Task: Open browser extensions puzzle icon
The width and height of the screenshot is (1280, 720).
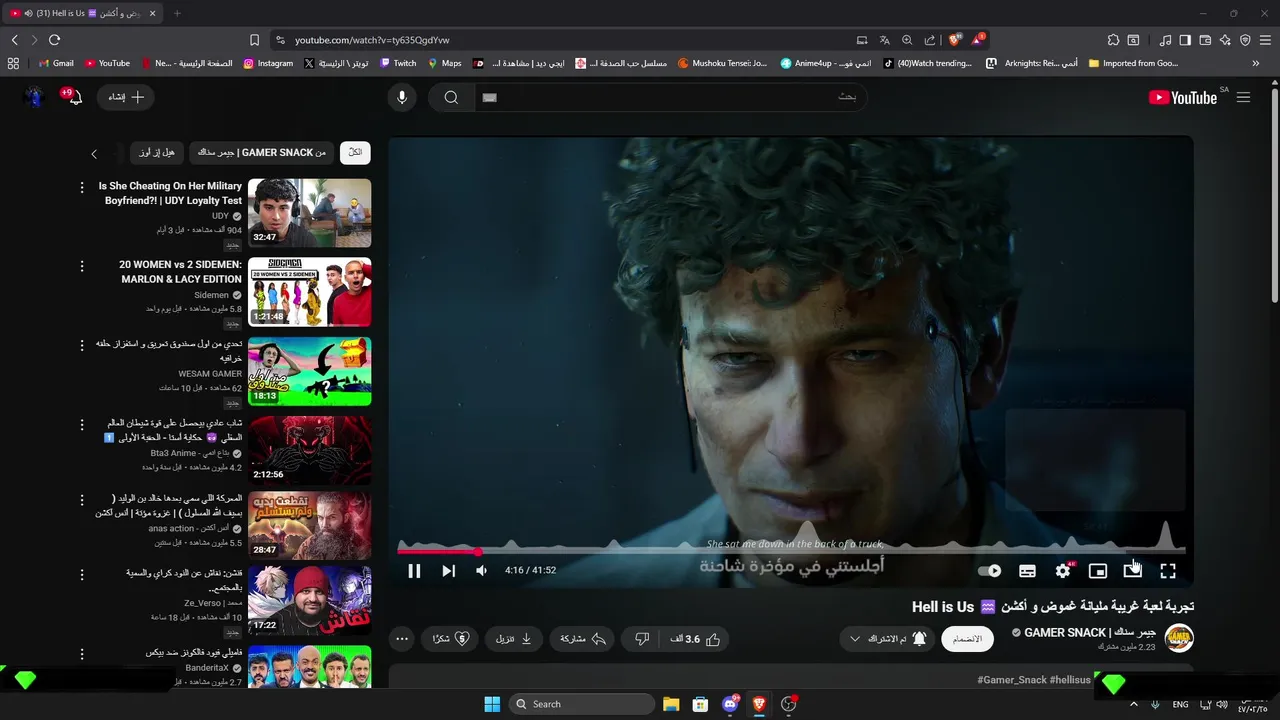Action: 1113,40
